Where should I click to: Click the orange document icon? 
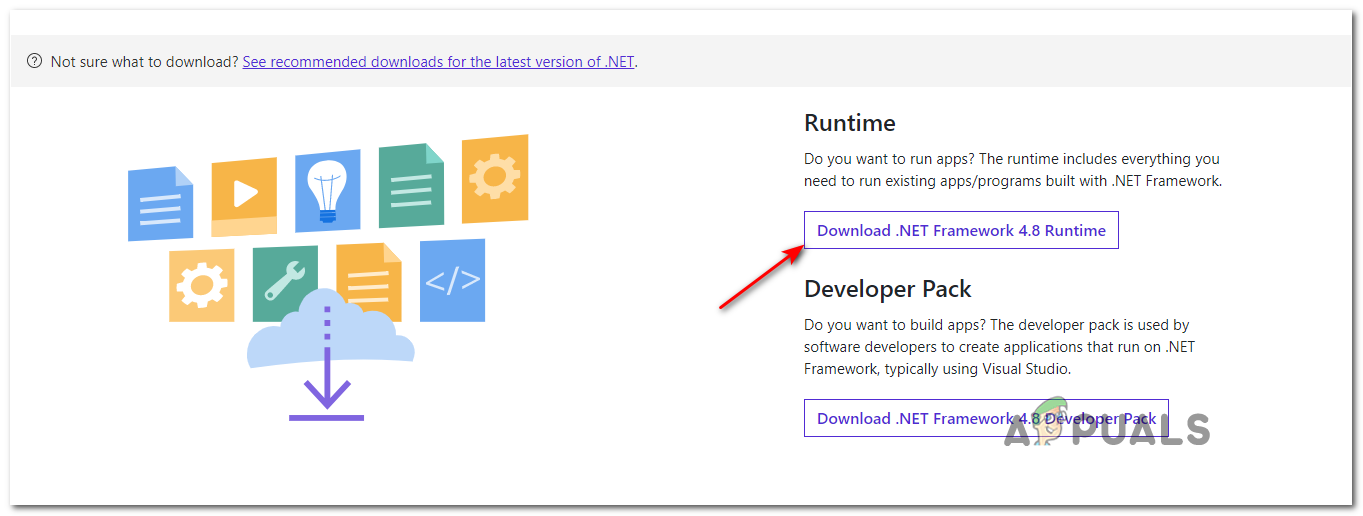pyautogui.click(x=368, y=282)
